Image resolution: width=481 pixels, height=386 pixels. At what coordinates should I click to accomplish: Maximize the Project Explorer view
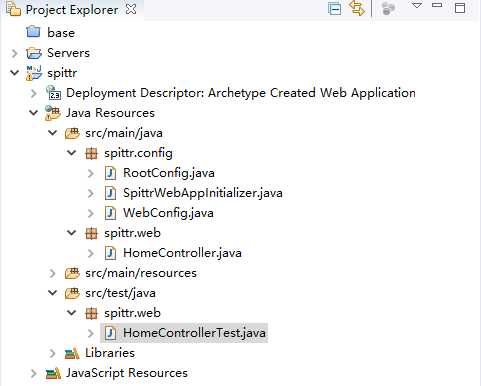pyautogui.click(x=460, y=8)
